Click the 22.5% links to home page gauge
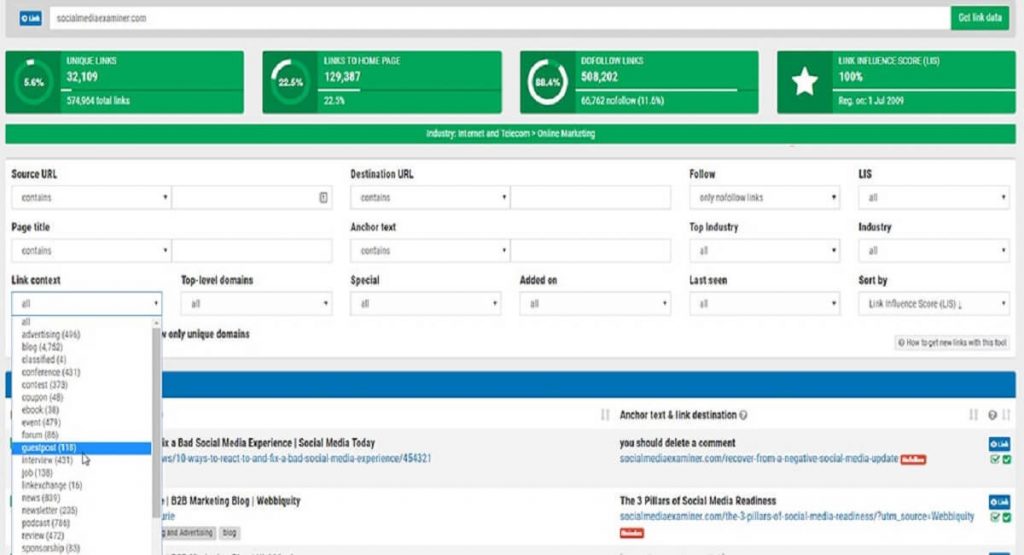1024x555 pixels. [291, 82]
